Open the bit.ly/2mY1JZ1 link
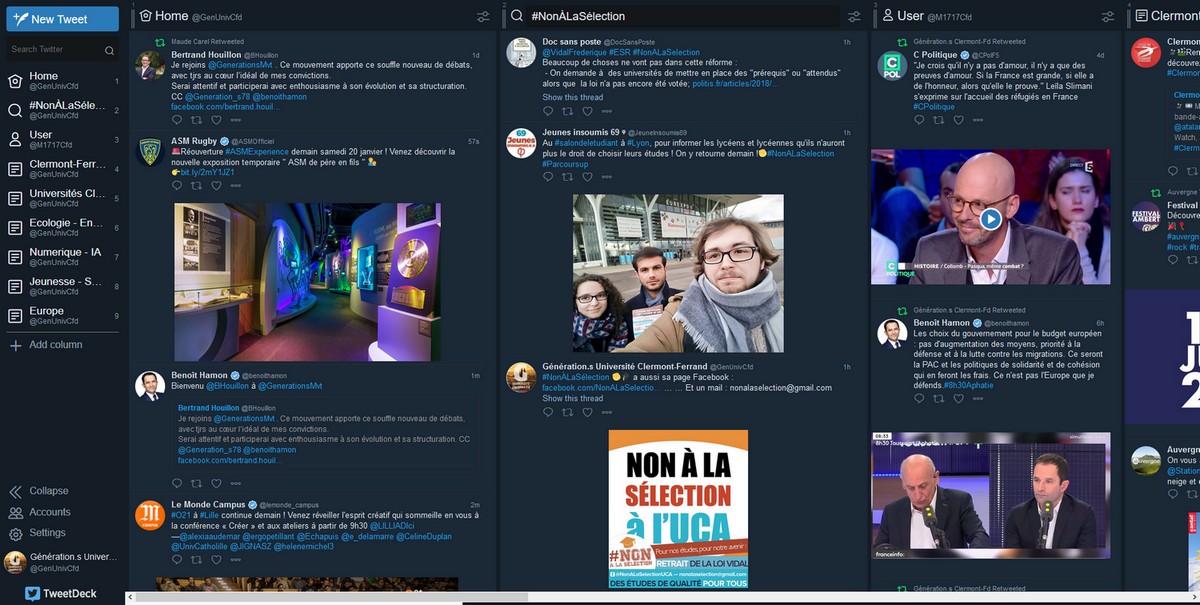Viewport: 1200px width, 605px height. (207, 172)
